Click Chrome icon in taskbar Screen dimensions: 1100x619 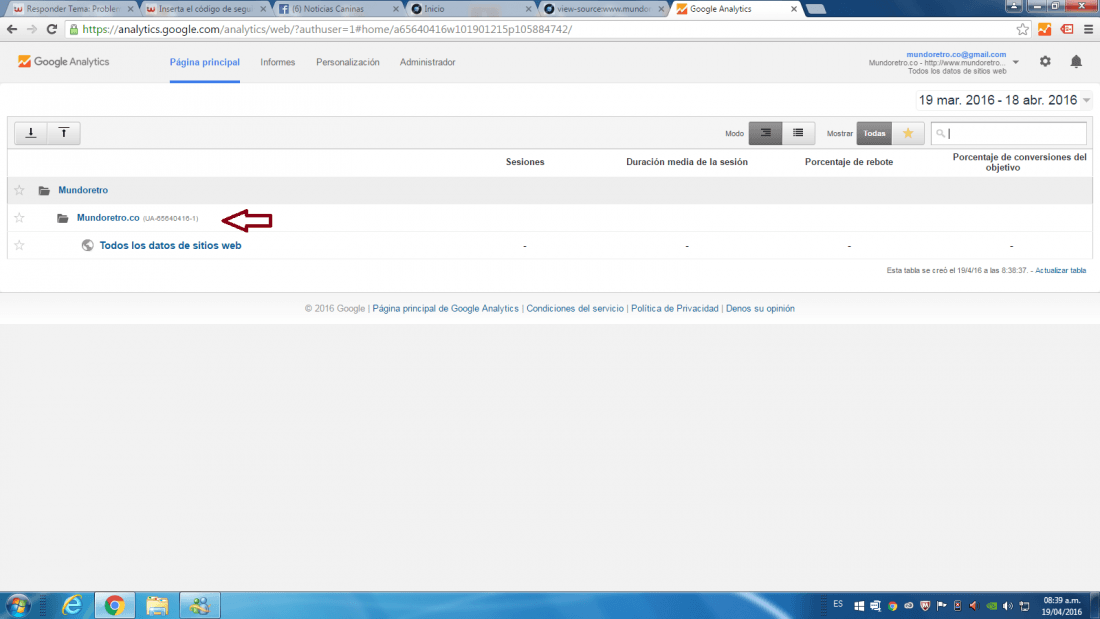click(x=114, y=605)
